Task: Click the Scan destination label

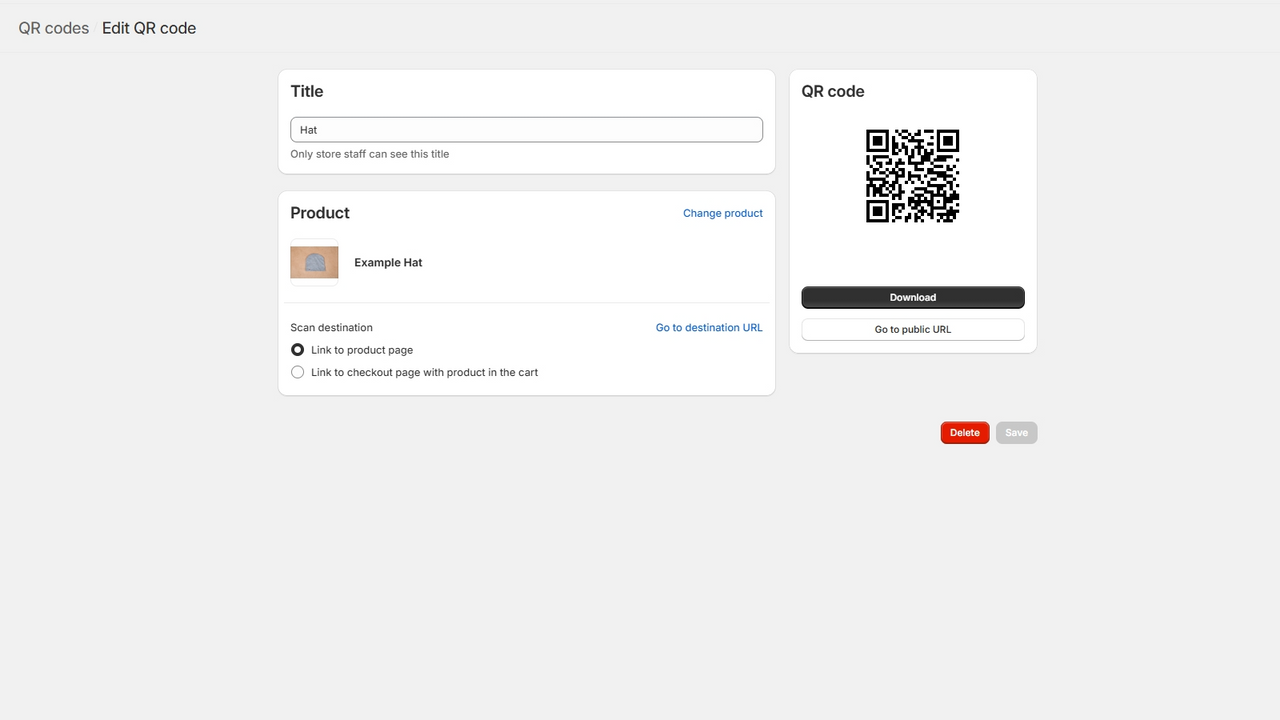Action: [x=332, y=327]
